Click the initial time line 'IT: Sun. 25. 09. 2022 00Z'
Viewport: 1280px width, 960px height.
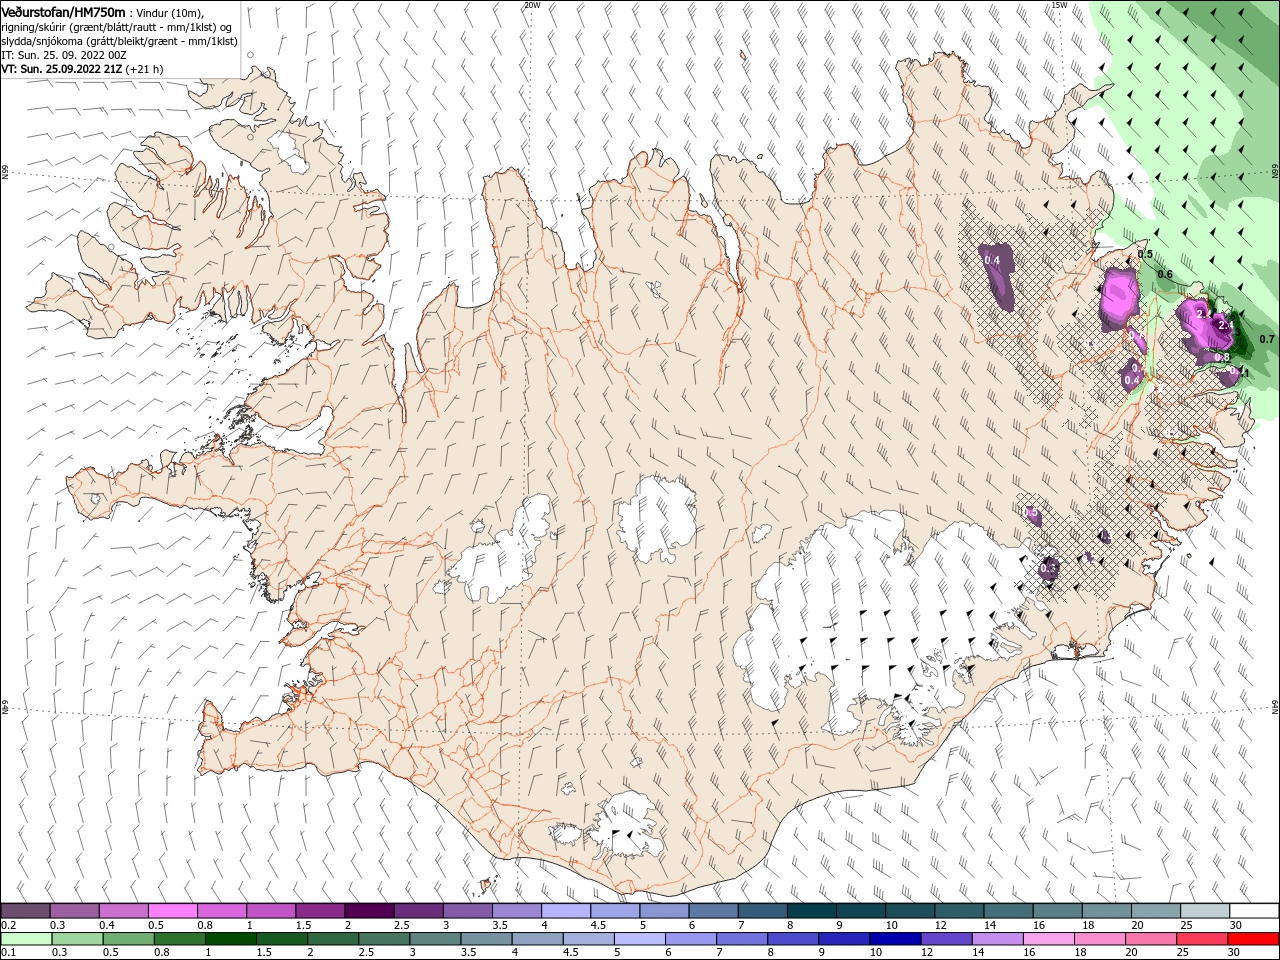[x=63, y=54]
